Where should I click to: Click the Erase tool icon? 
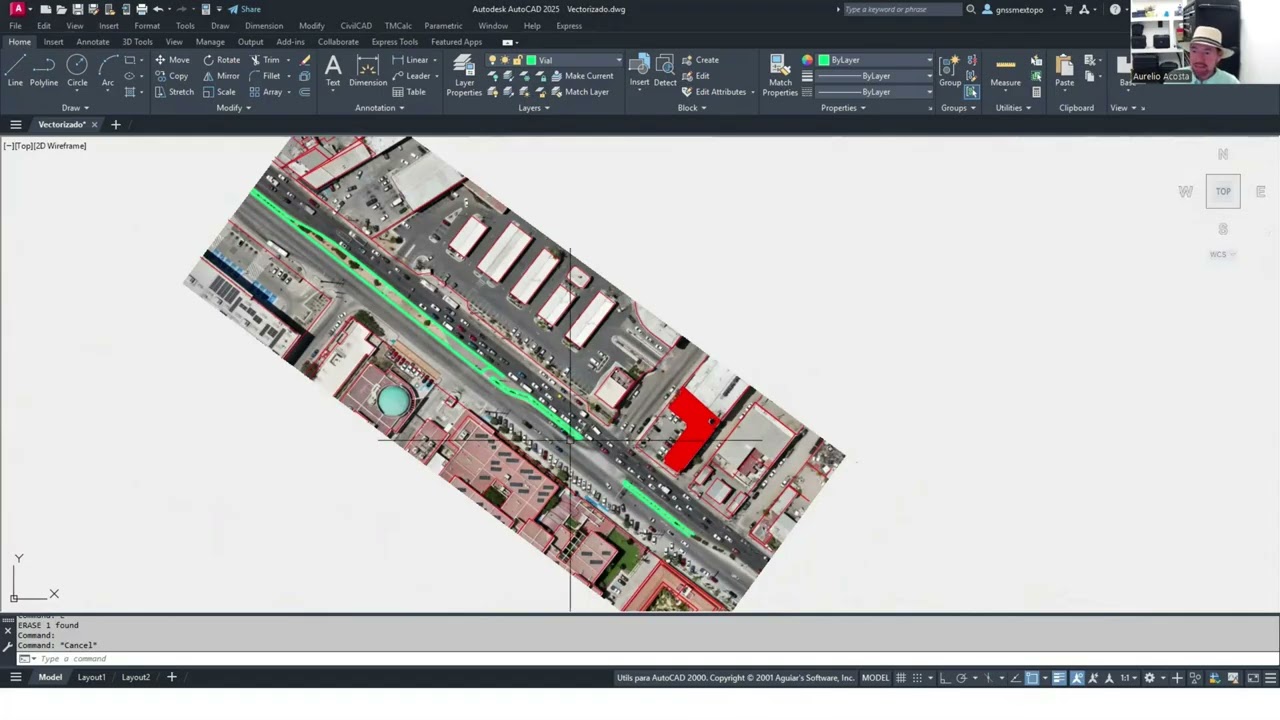click(x=305, y=60)
